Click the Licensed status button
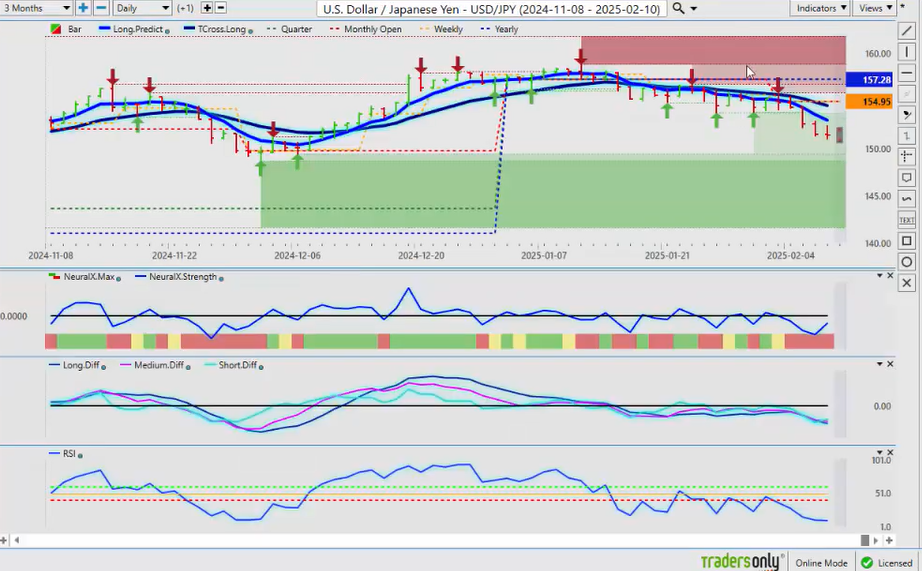922x571 pixels. 886,563
